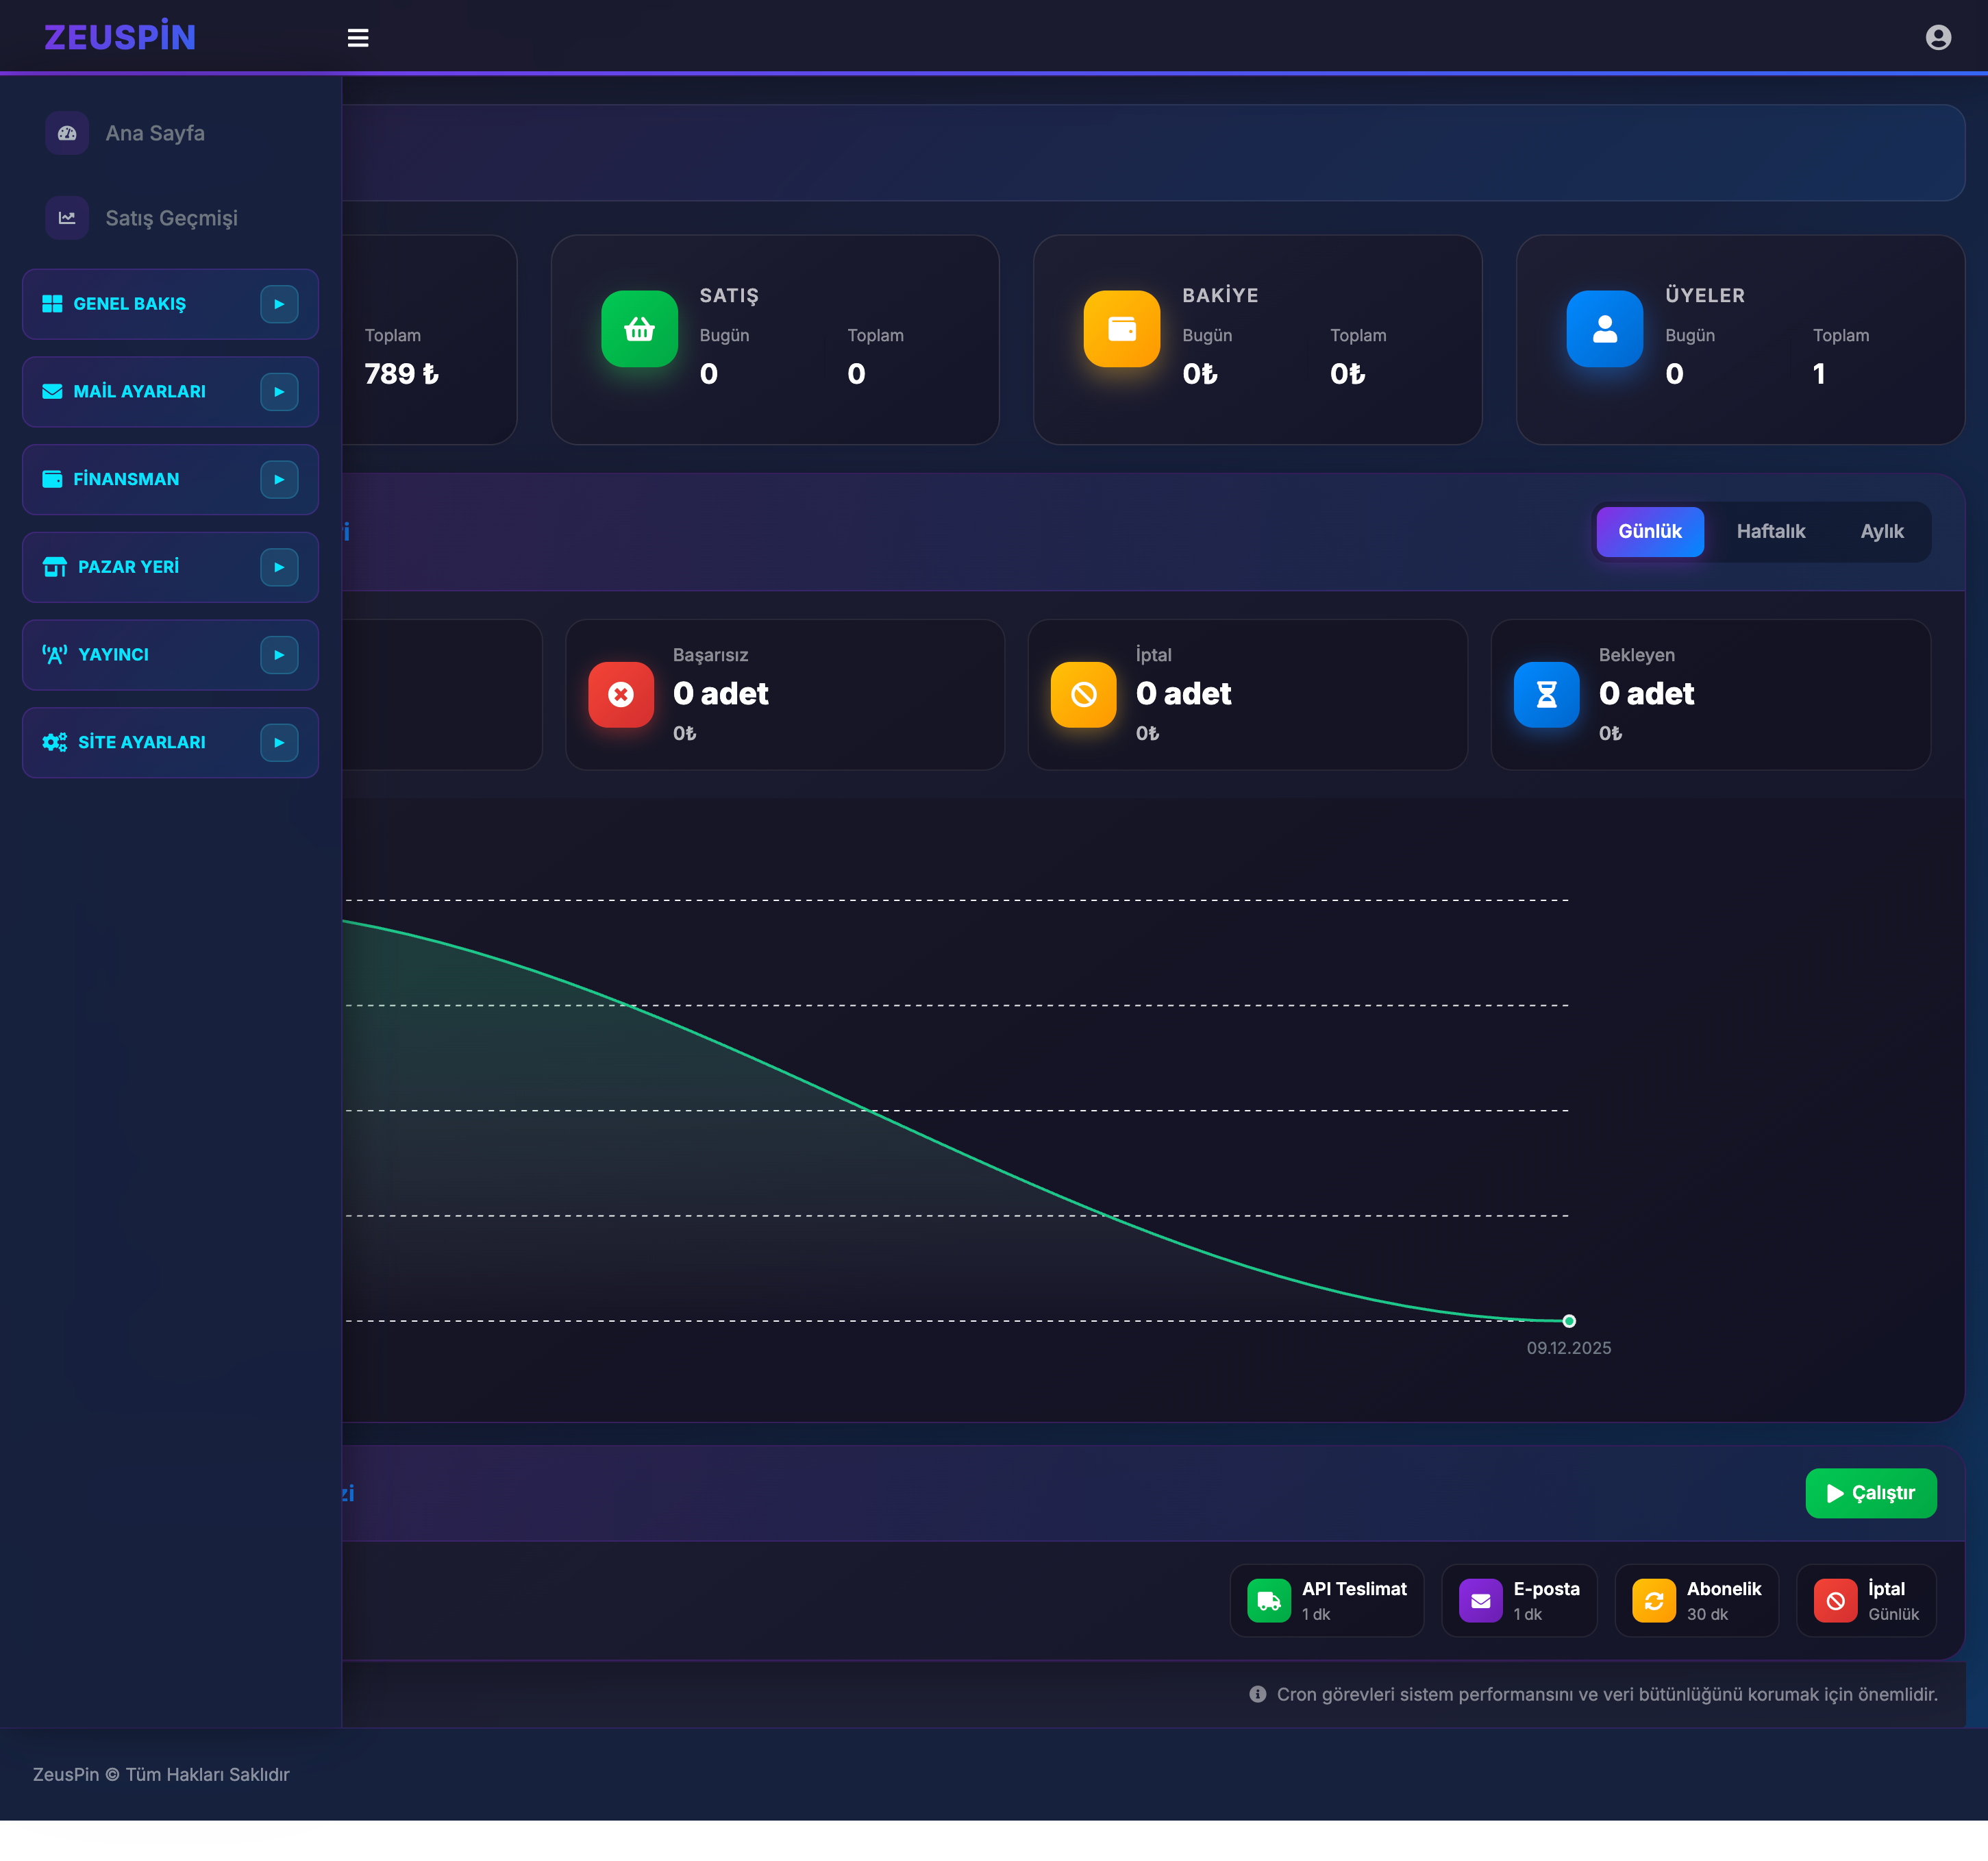The height and width of the screenshot is (1861, 1988).
Task: Click the yellow Bakiye wallet icon
Action: 1121,329
